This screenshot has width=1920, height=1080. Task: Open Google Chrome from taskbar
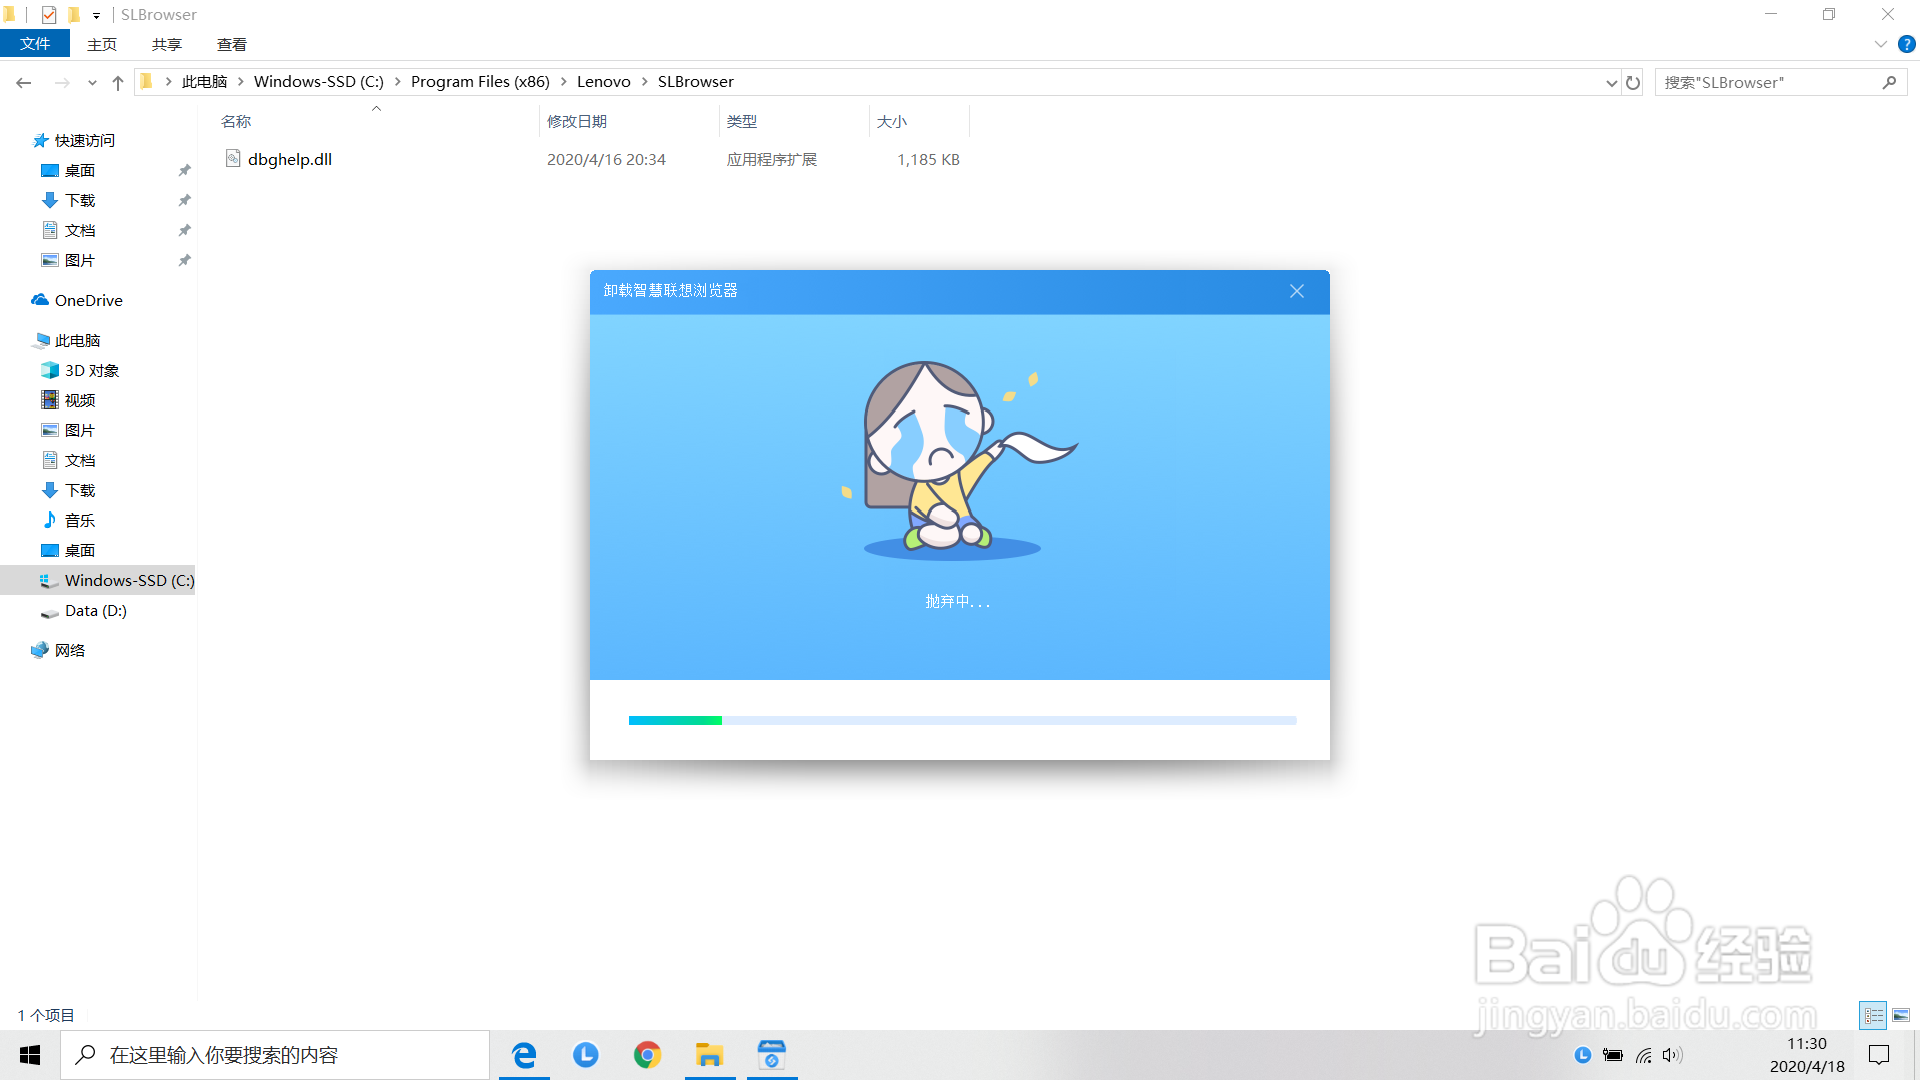click(647, 1055)
